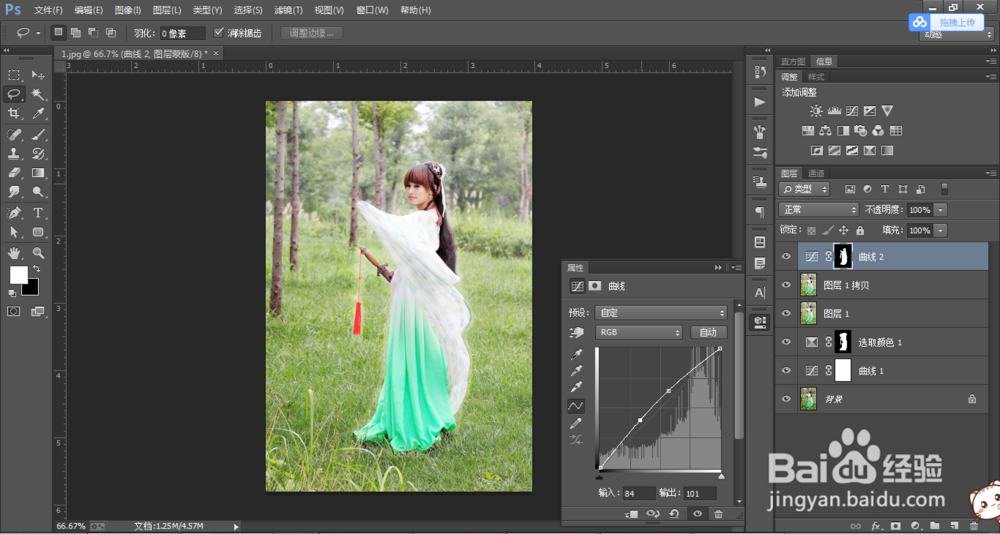Open the 文件(F) menu

(48, 10)
